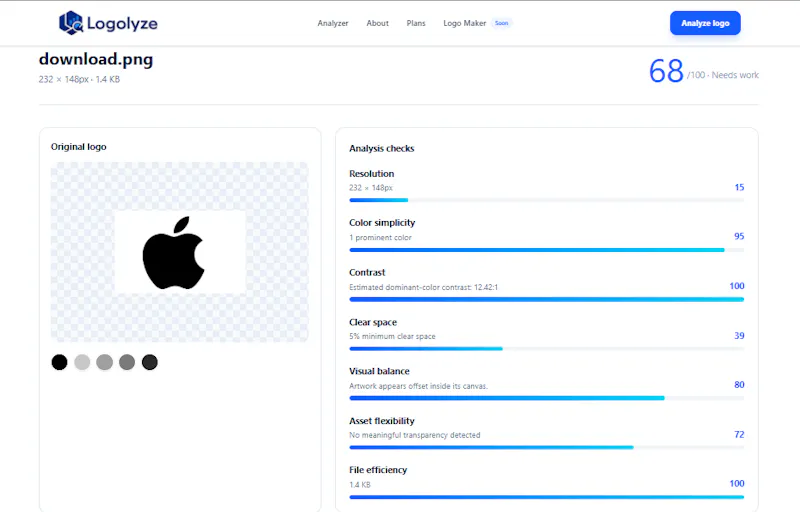Click the Soon badge beside Logo Maker

point(502,23)
